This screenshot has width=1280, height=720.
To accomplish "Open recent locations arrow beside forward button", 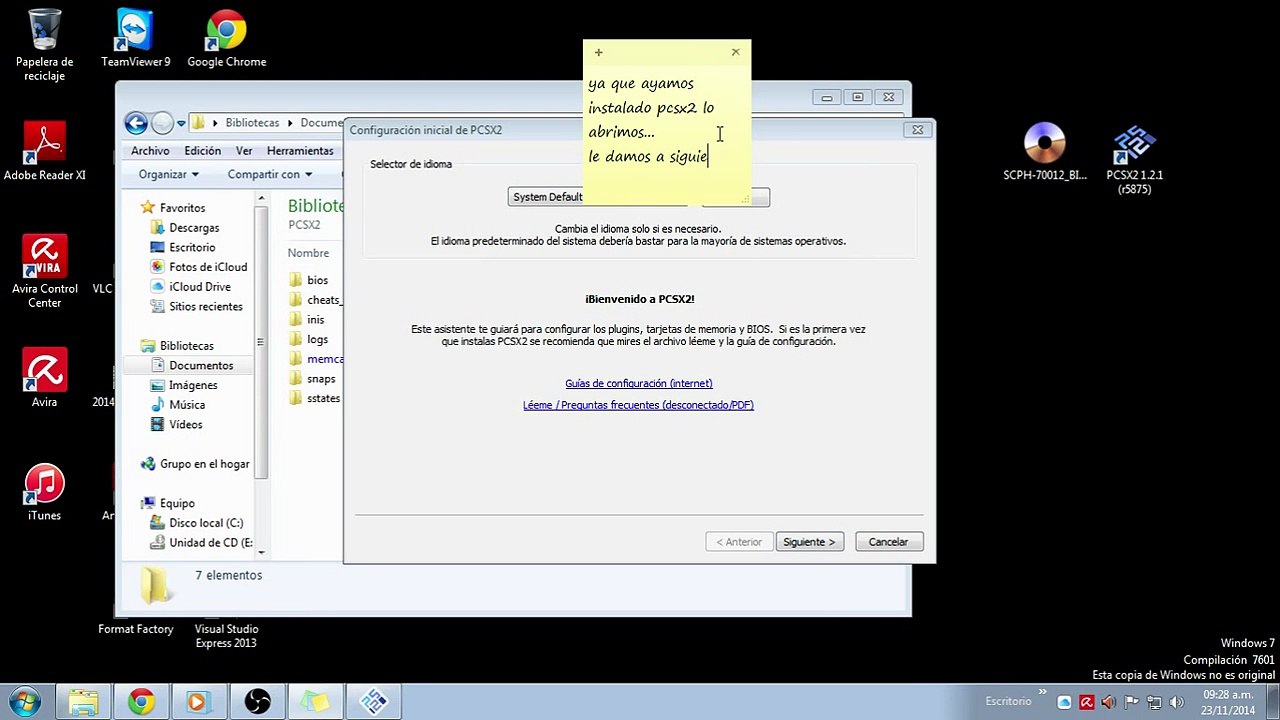I will pyautogui.click(x=181, y=123).
